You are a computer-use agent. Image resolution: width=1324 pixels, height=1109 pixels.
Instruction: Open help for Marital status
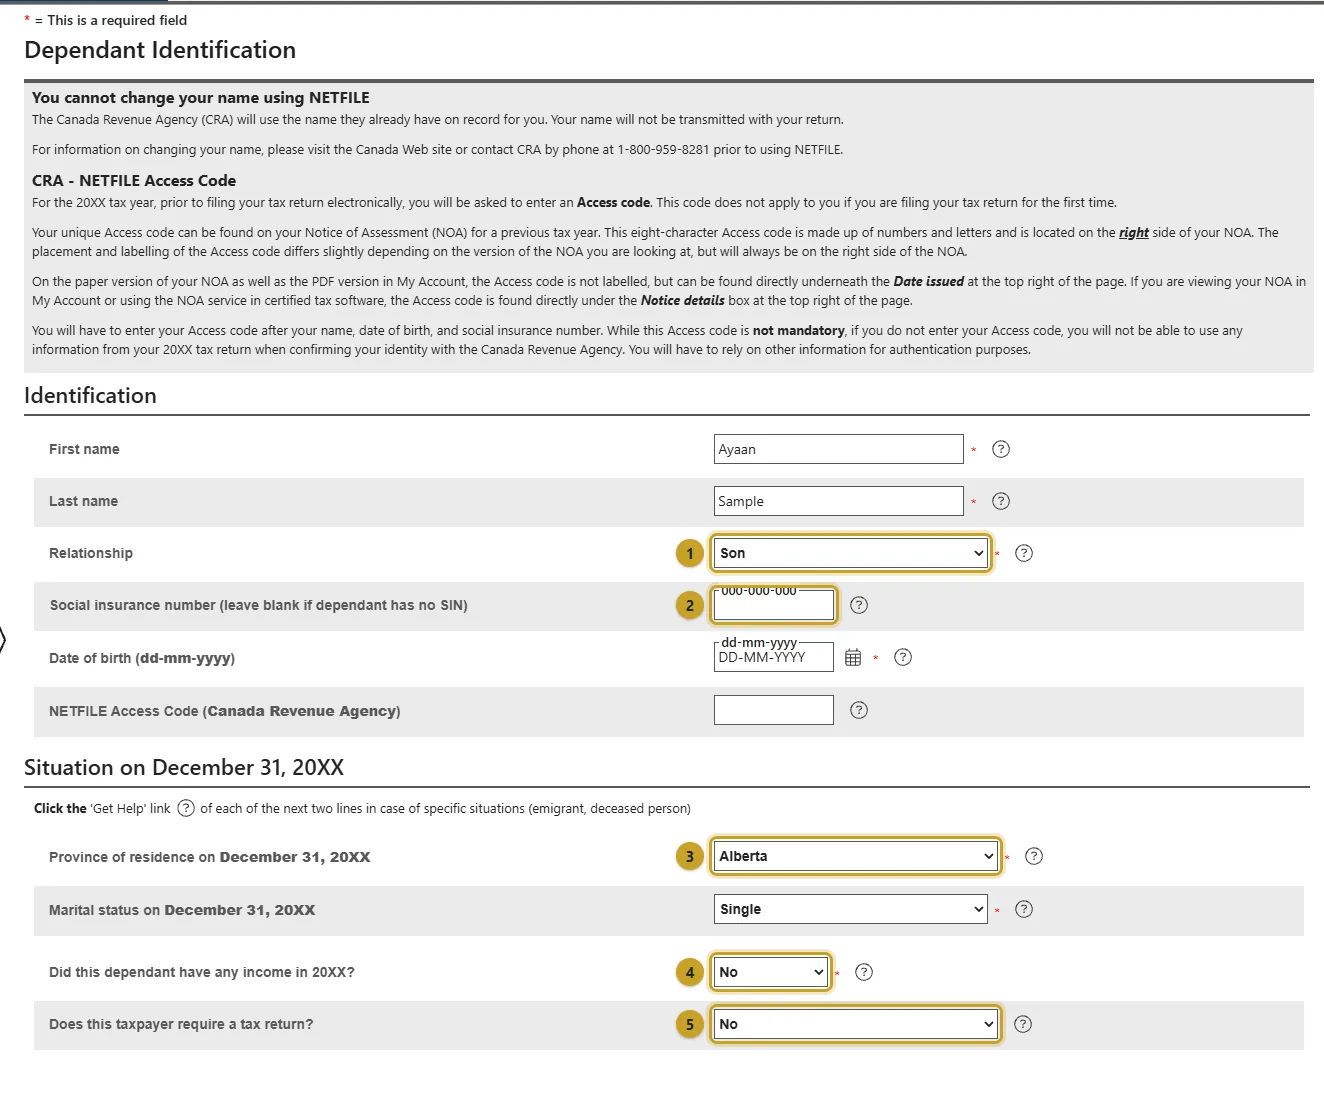point(1023,909)
